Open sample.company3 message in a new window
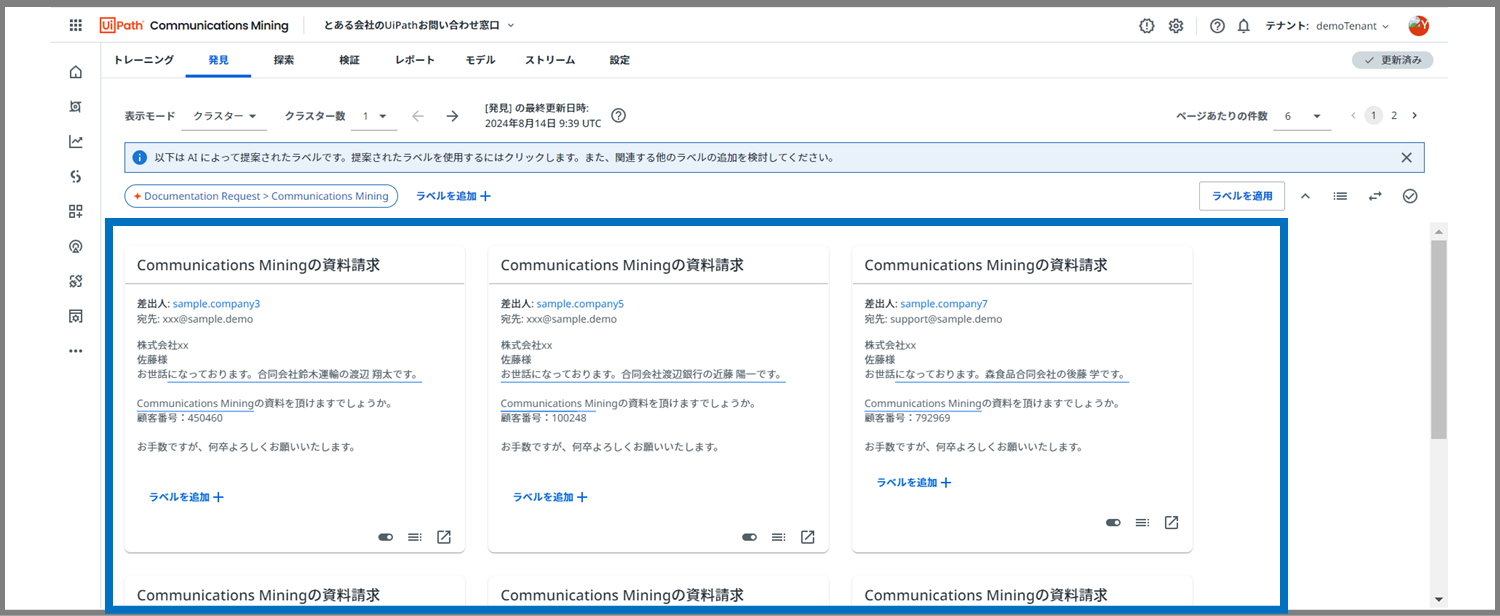 click(444, 537)
